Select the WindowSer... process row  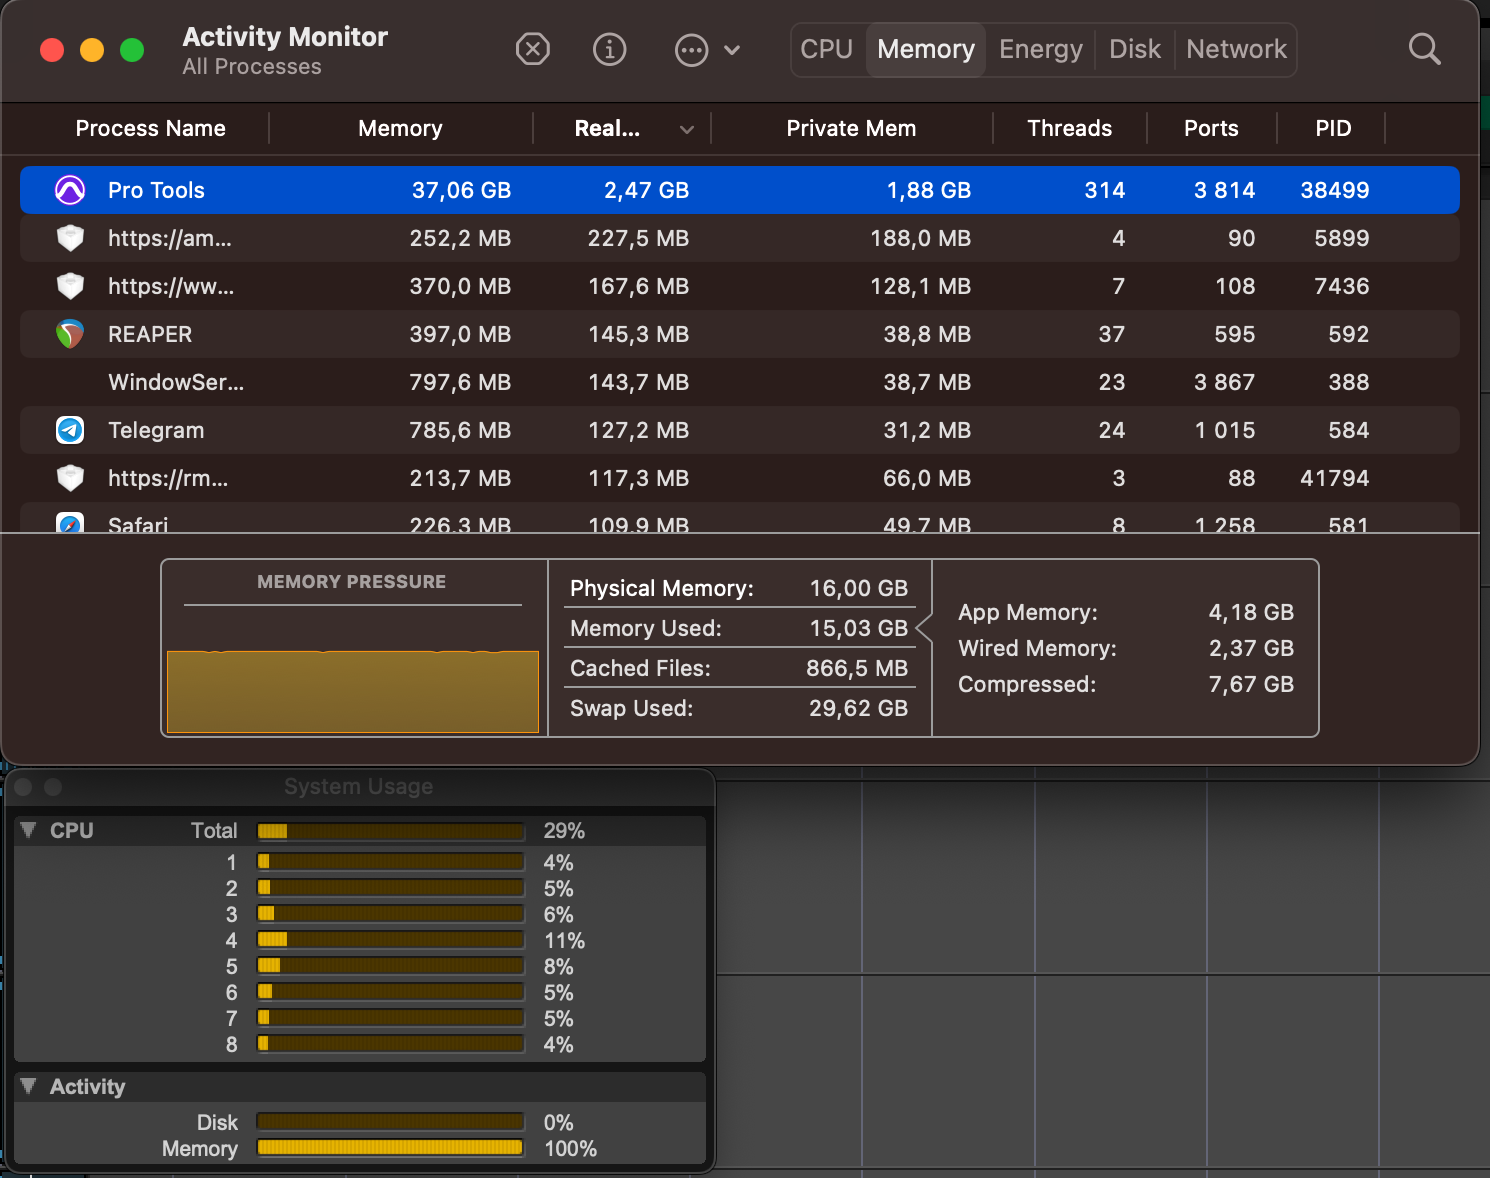point(740,382)
